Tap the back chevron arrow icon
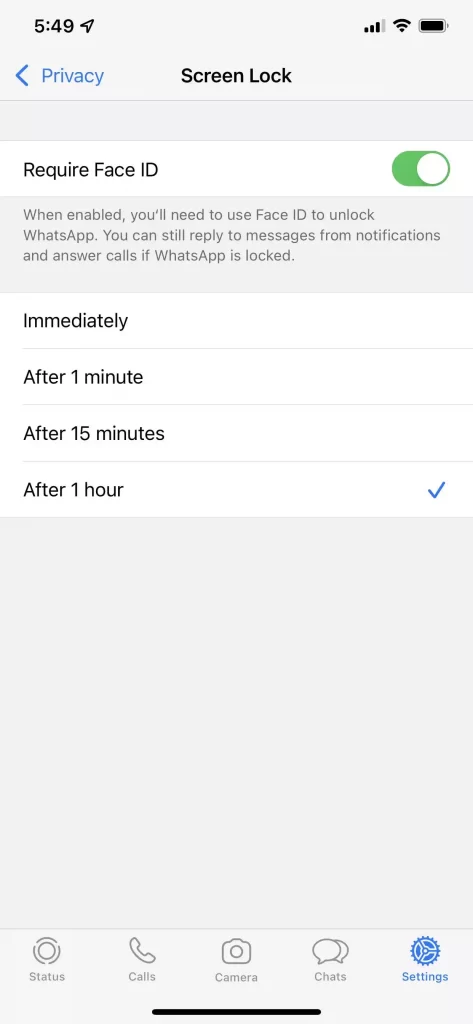 point(22,76)
